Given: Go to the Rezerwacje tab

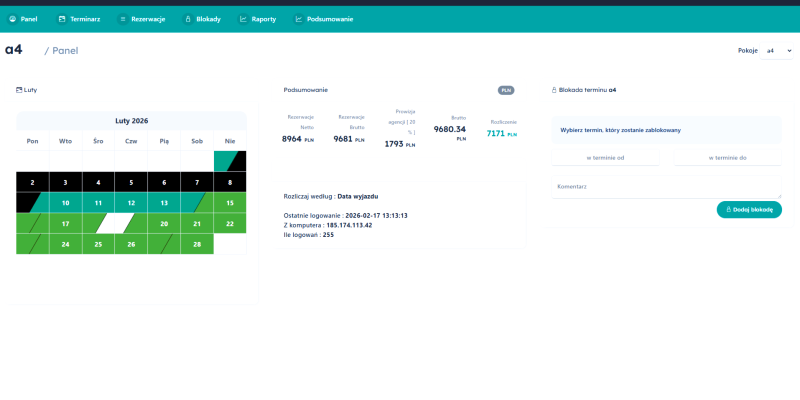Looking at the screenshot, I should pos(148,18).
